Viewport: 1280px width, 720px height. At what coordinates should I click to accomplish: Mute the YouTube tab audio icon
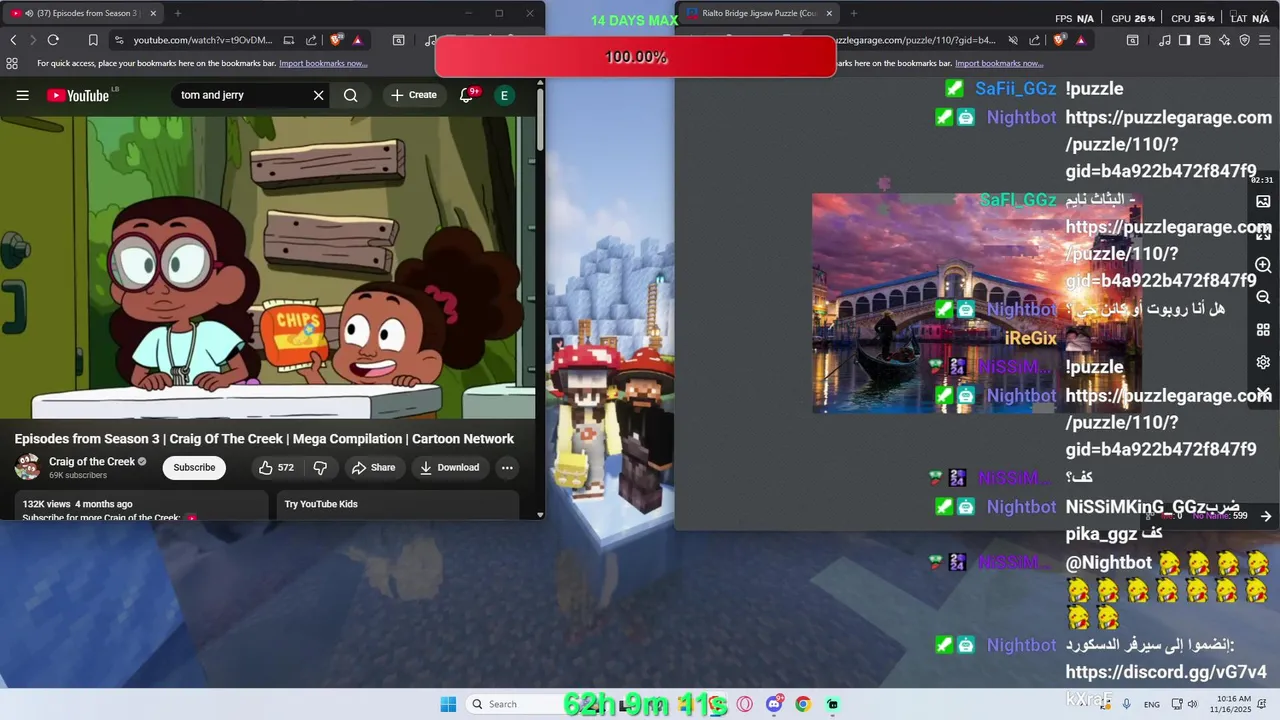[x=28, y=13]
